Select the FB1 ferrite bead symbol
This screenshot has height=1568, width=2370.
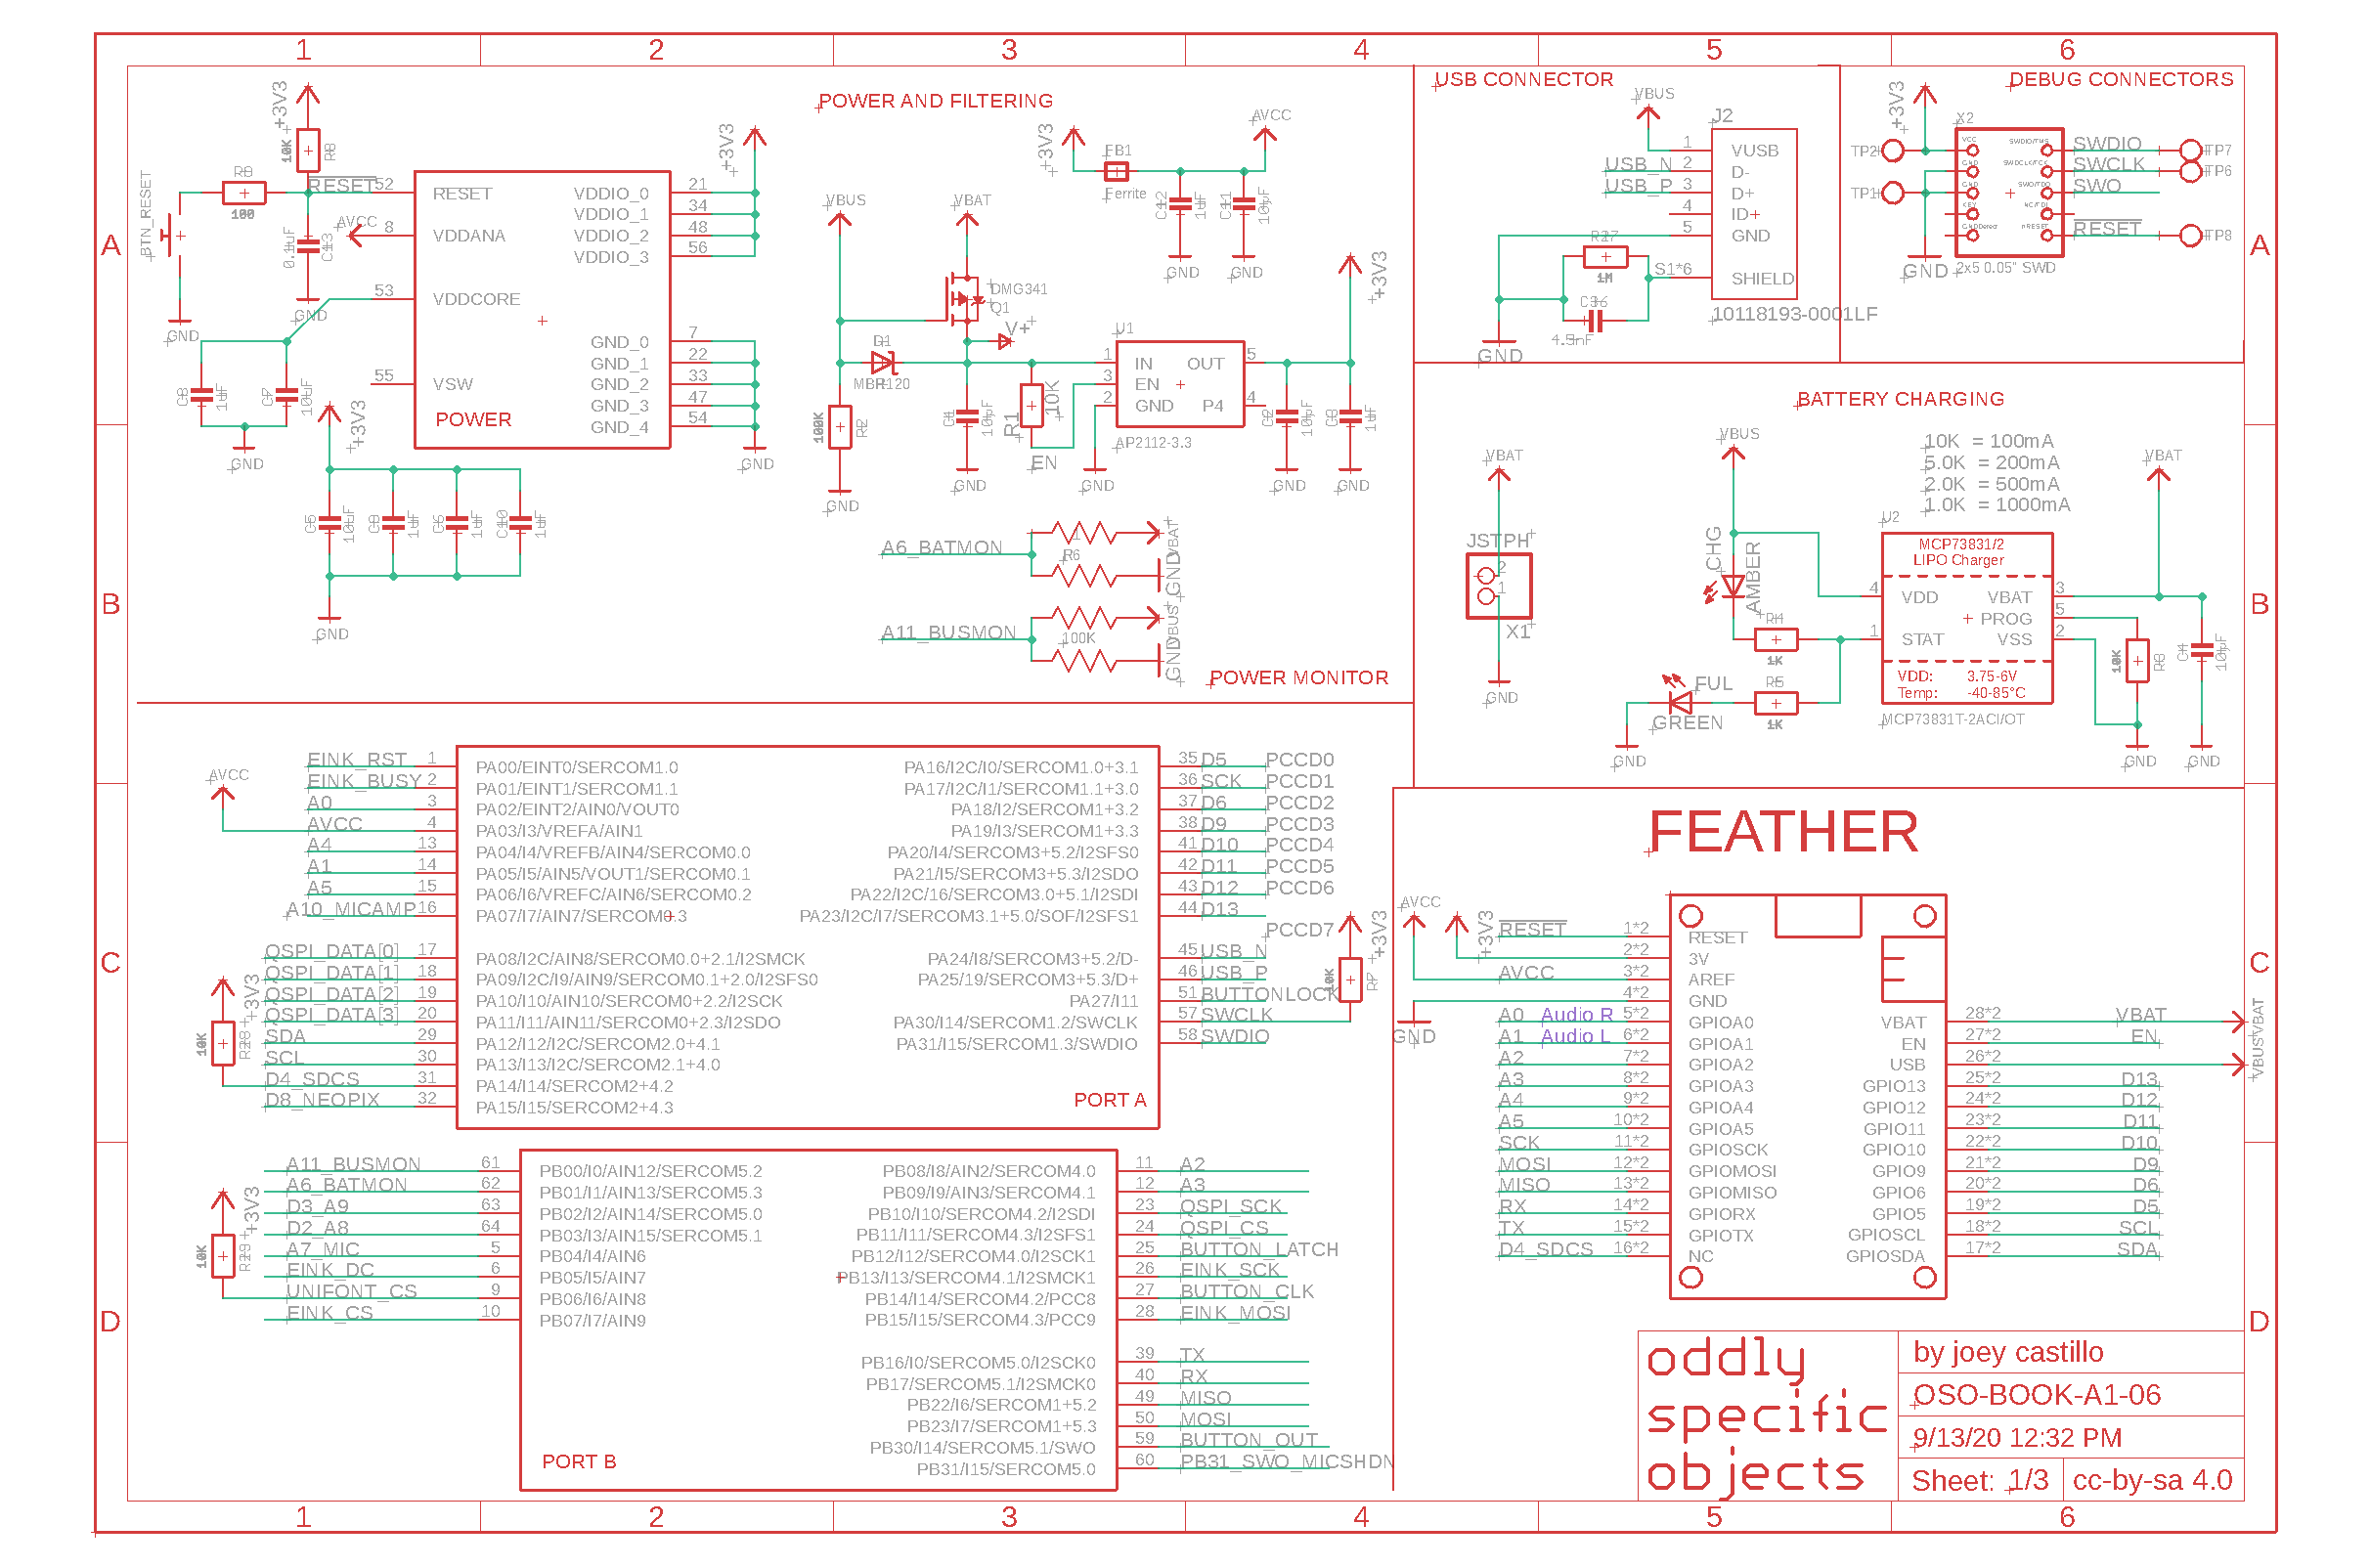(x=1116, y=171)
